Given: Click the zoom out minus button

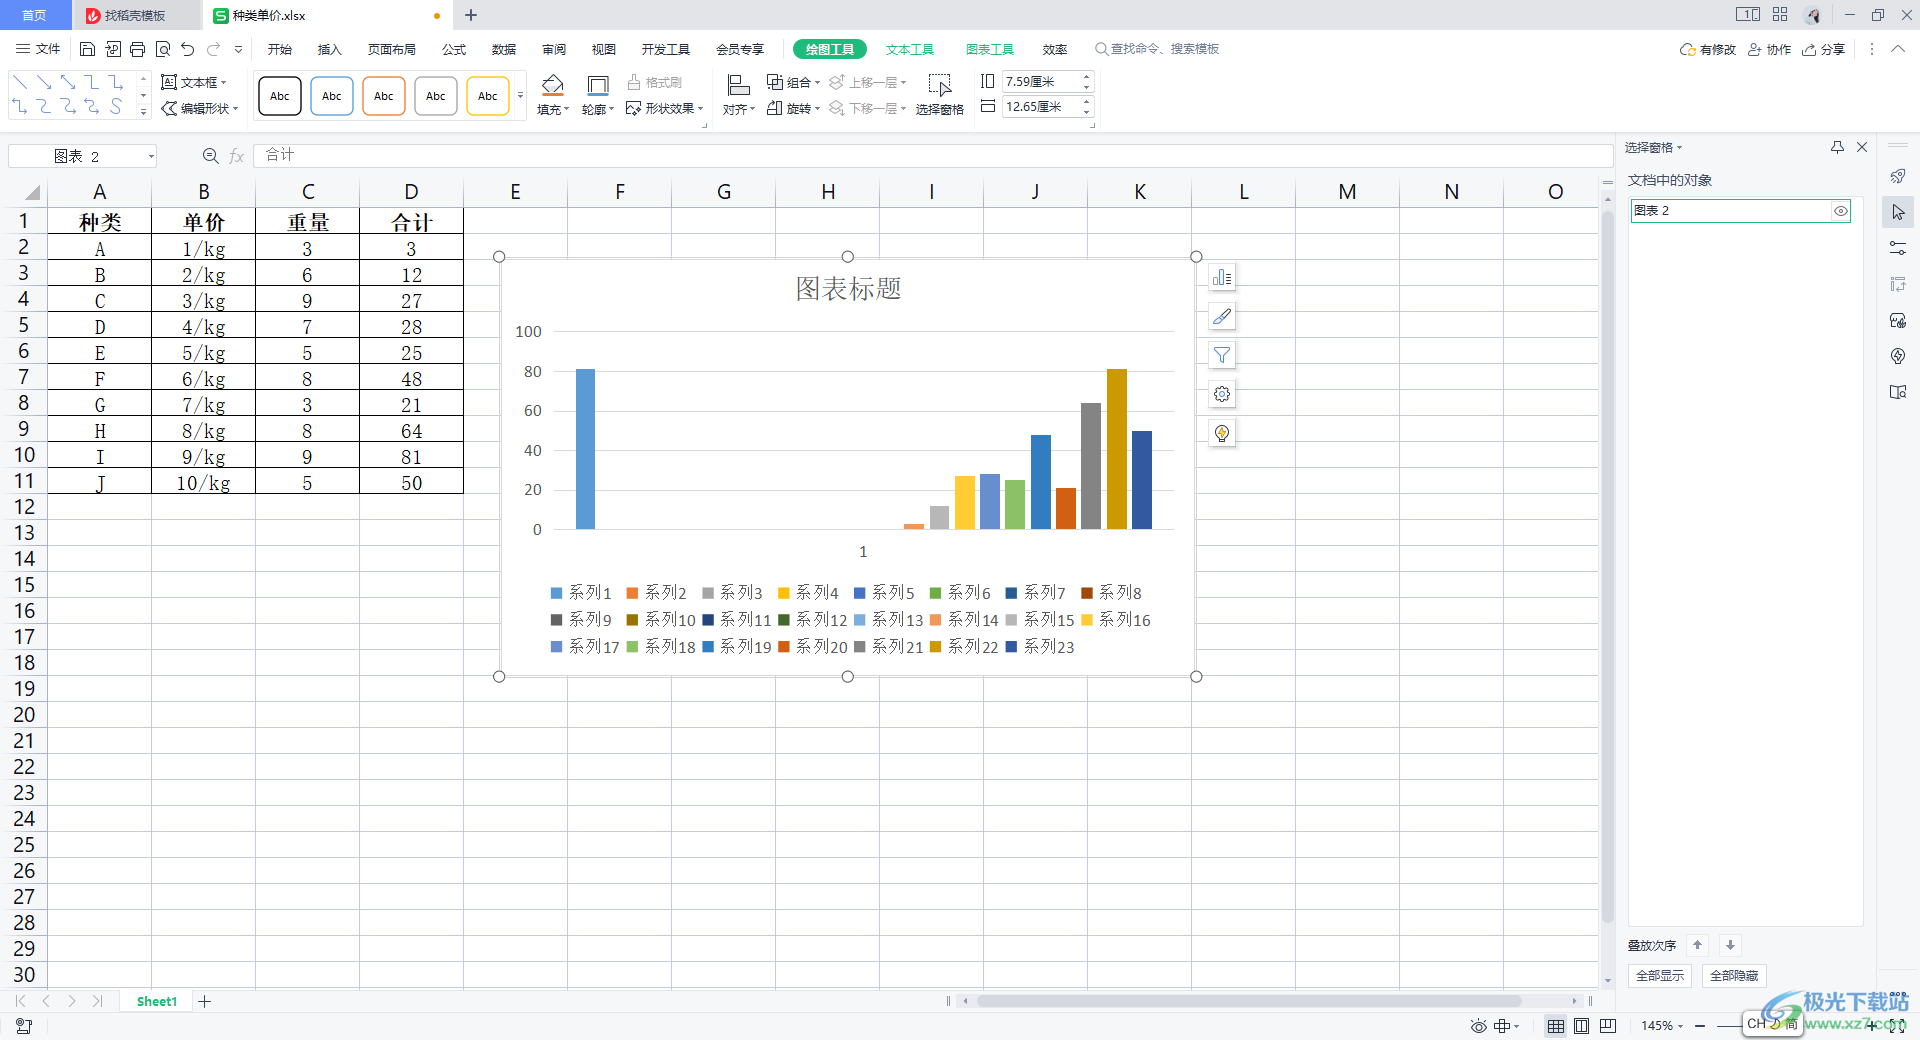Looking at the screenshot, I should click(x=1700, y=1026).
